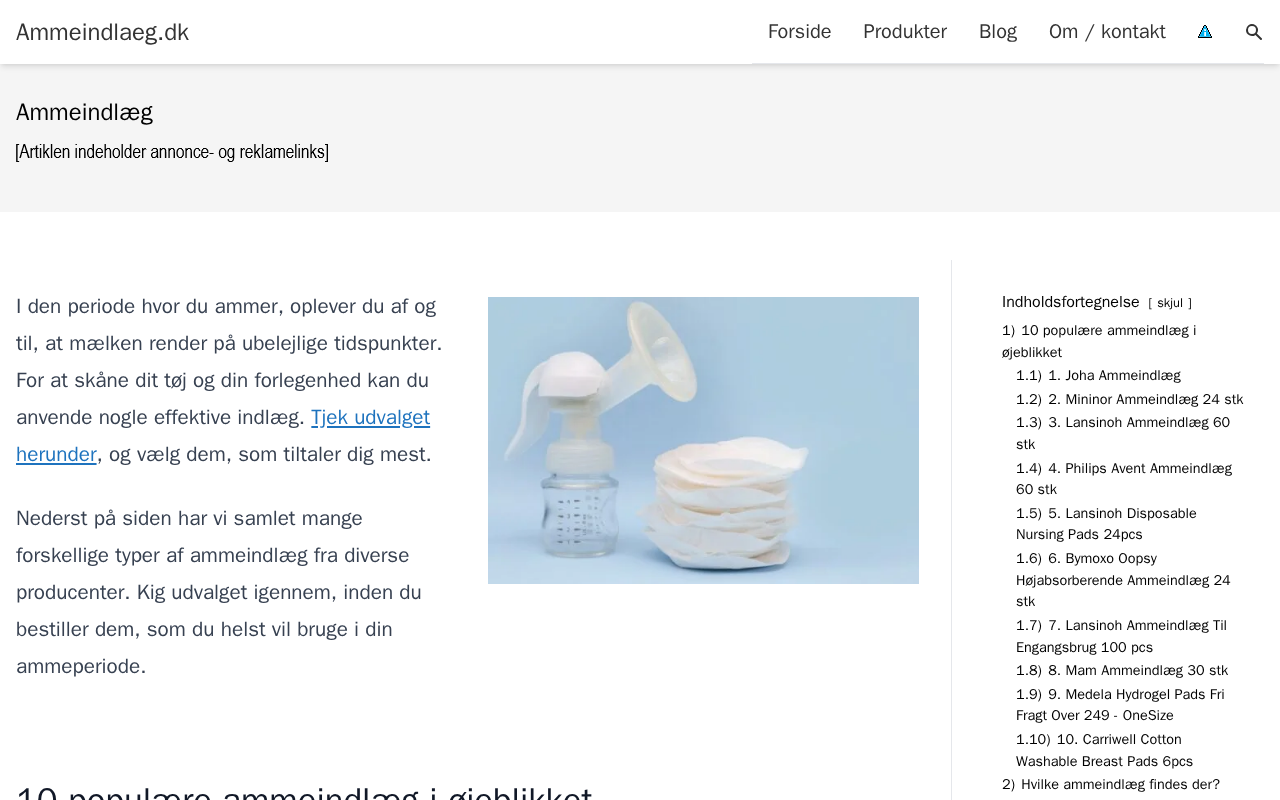Screen dimensions: 1280x800
Task: Click the breast pump and pads image
Action: 703,440
